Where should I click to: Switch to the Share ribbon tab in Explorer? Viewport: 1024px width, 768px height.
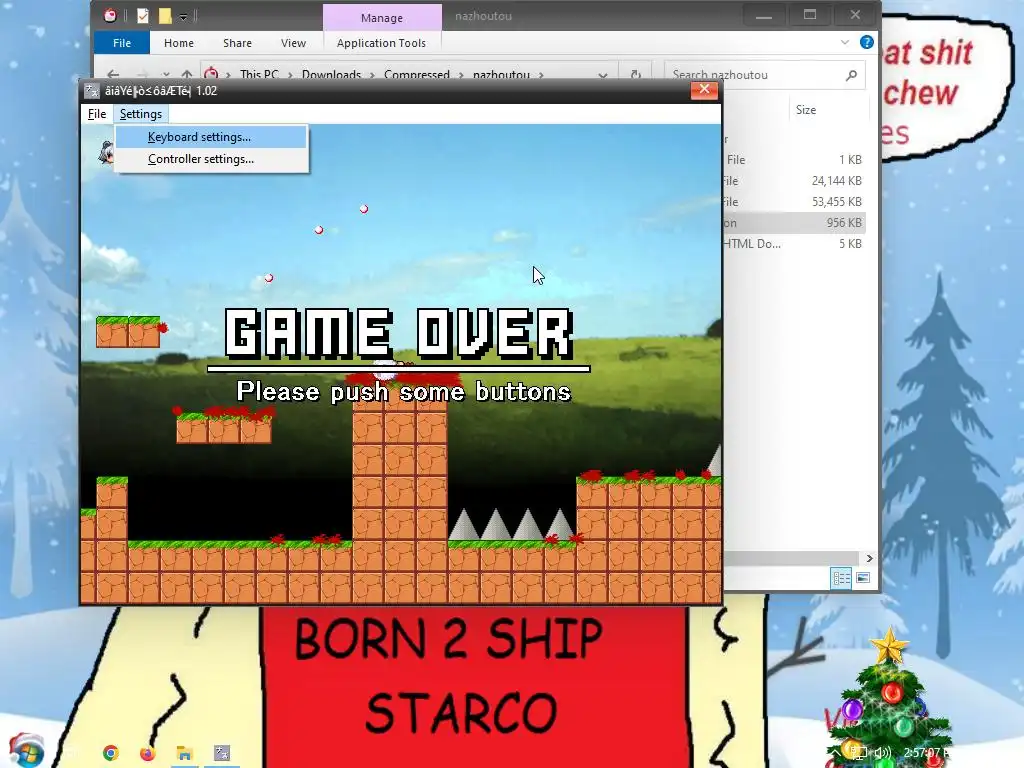pyautogui.click(x=237, y=42)
